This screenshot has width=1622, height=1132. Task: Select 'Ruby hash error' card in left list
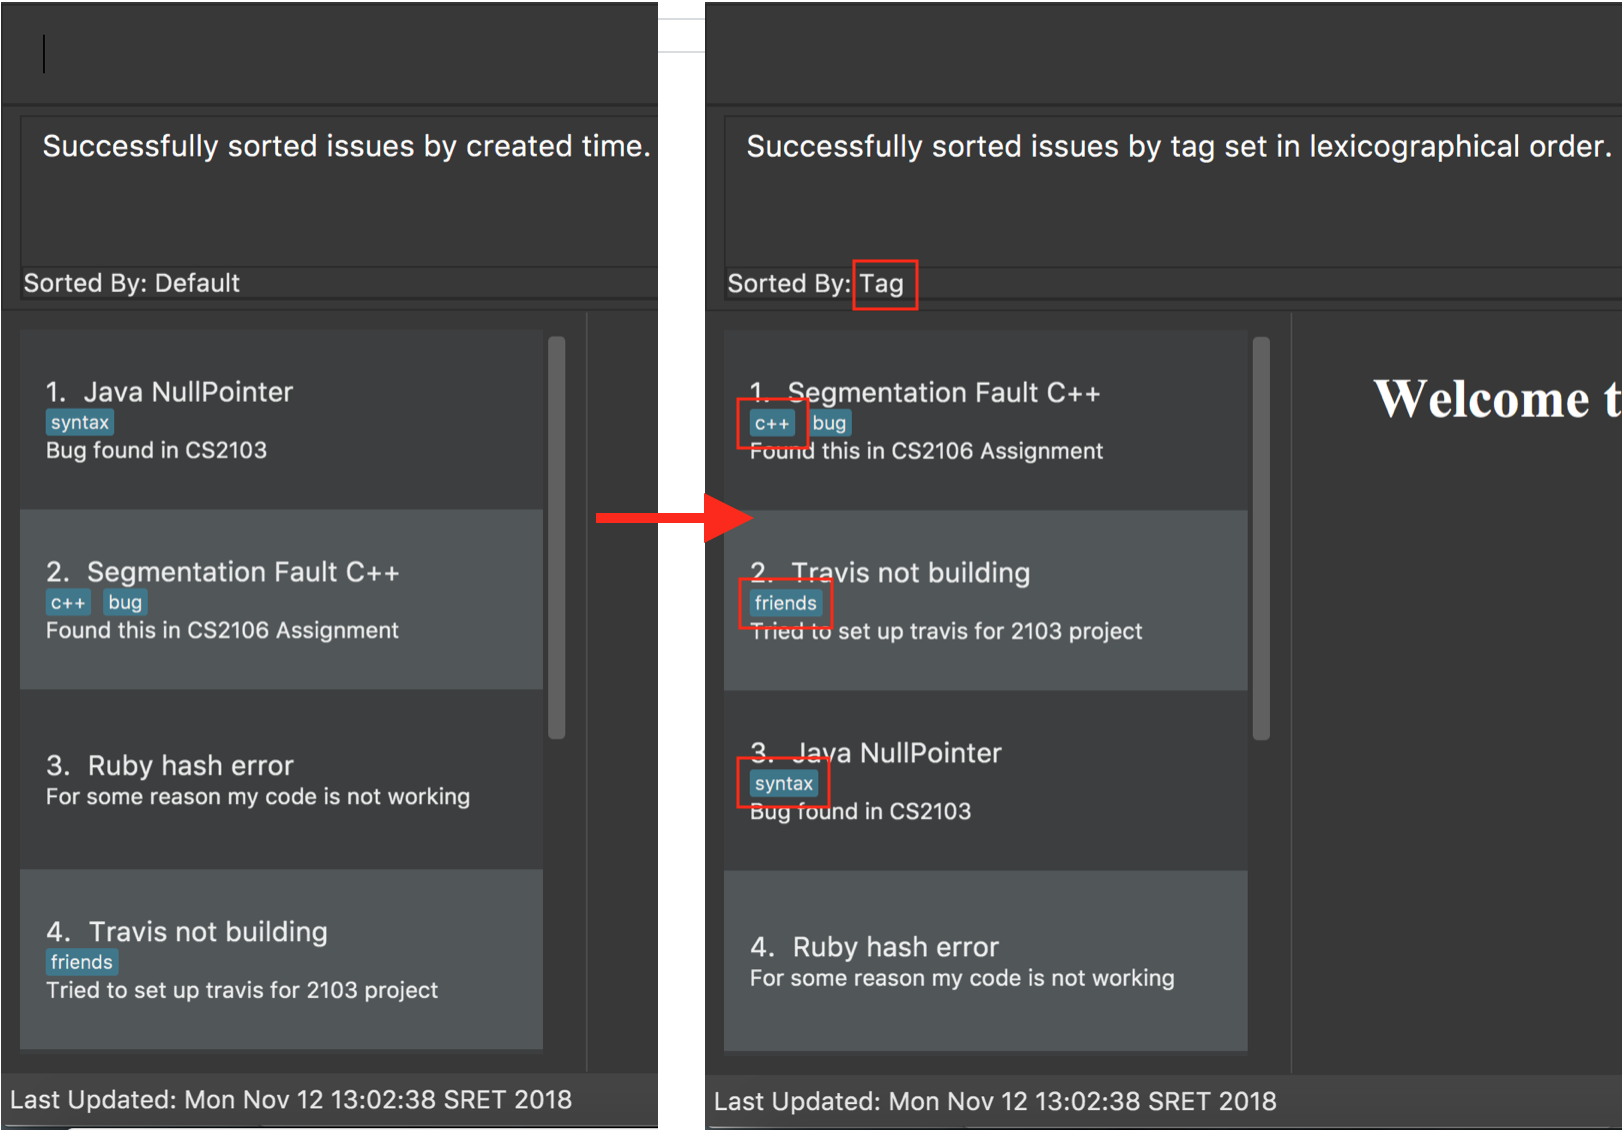pyautogui.click(x=282, y=779)
